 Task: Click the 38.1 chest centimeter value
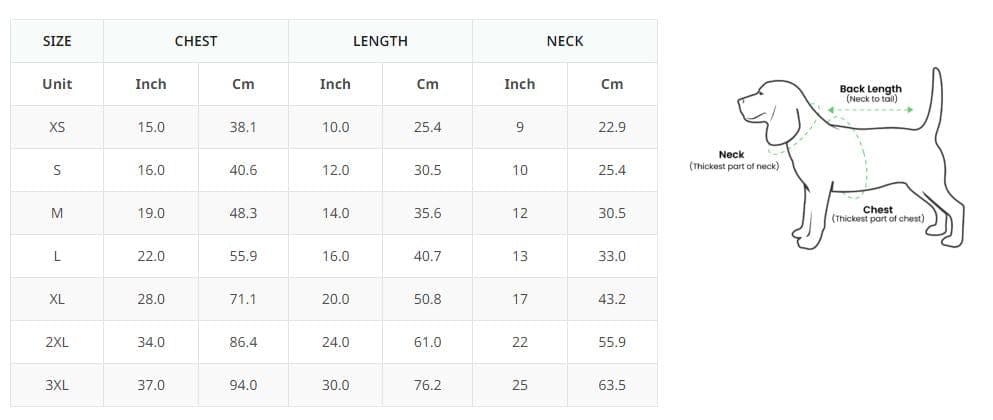(243, 127)
